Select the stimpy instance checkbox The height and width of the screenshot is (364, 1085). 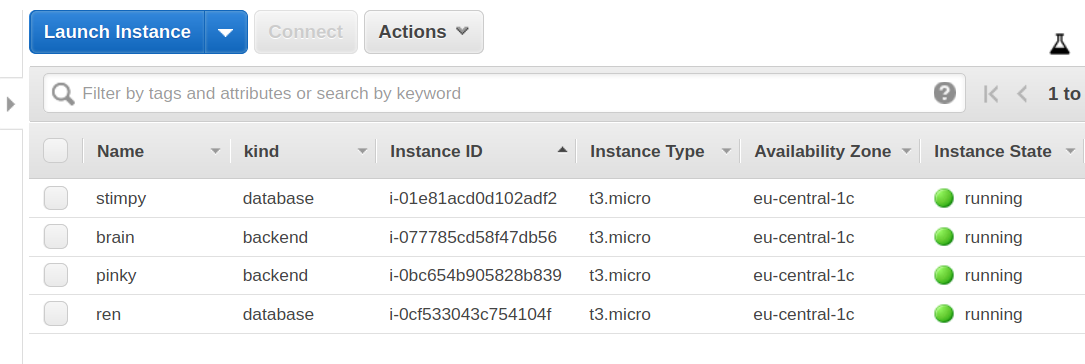click(x=55, y=198)
